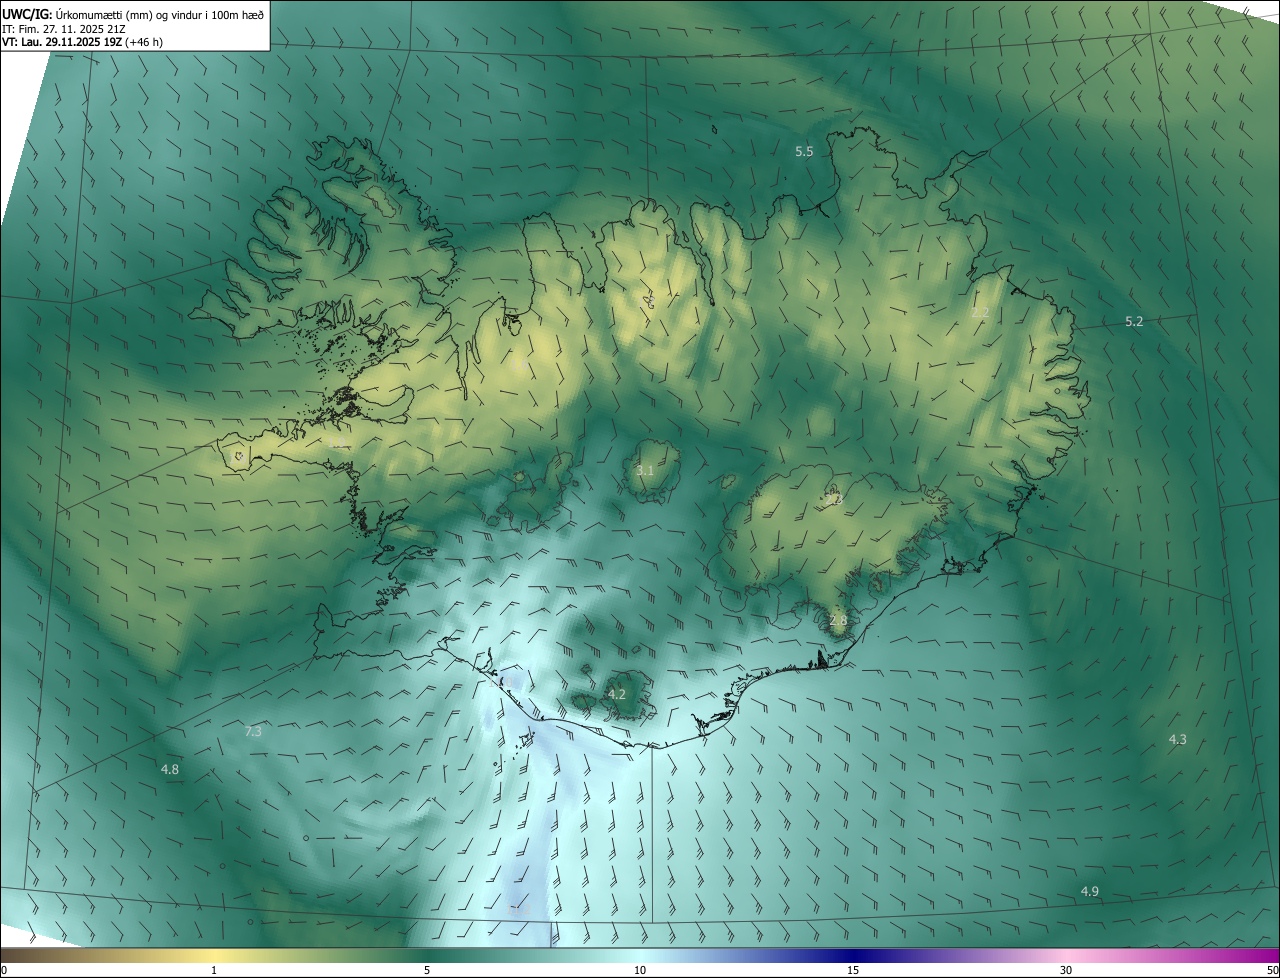Click the color scale label '30'
The width and height of the screenshot is (1280, 978).
click(1066, 970)
